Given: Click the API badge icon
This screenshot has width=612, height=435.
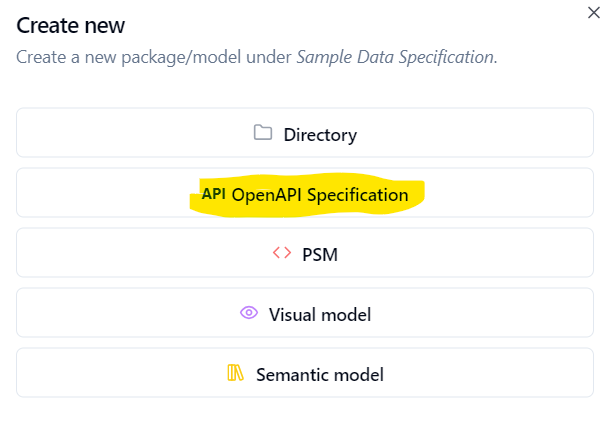Looking at the screenshot, I should (213, 194).
